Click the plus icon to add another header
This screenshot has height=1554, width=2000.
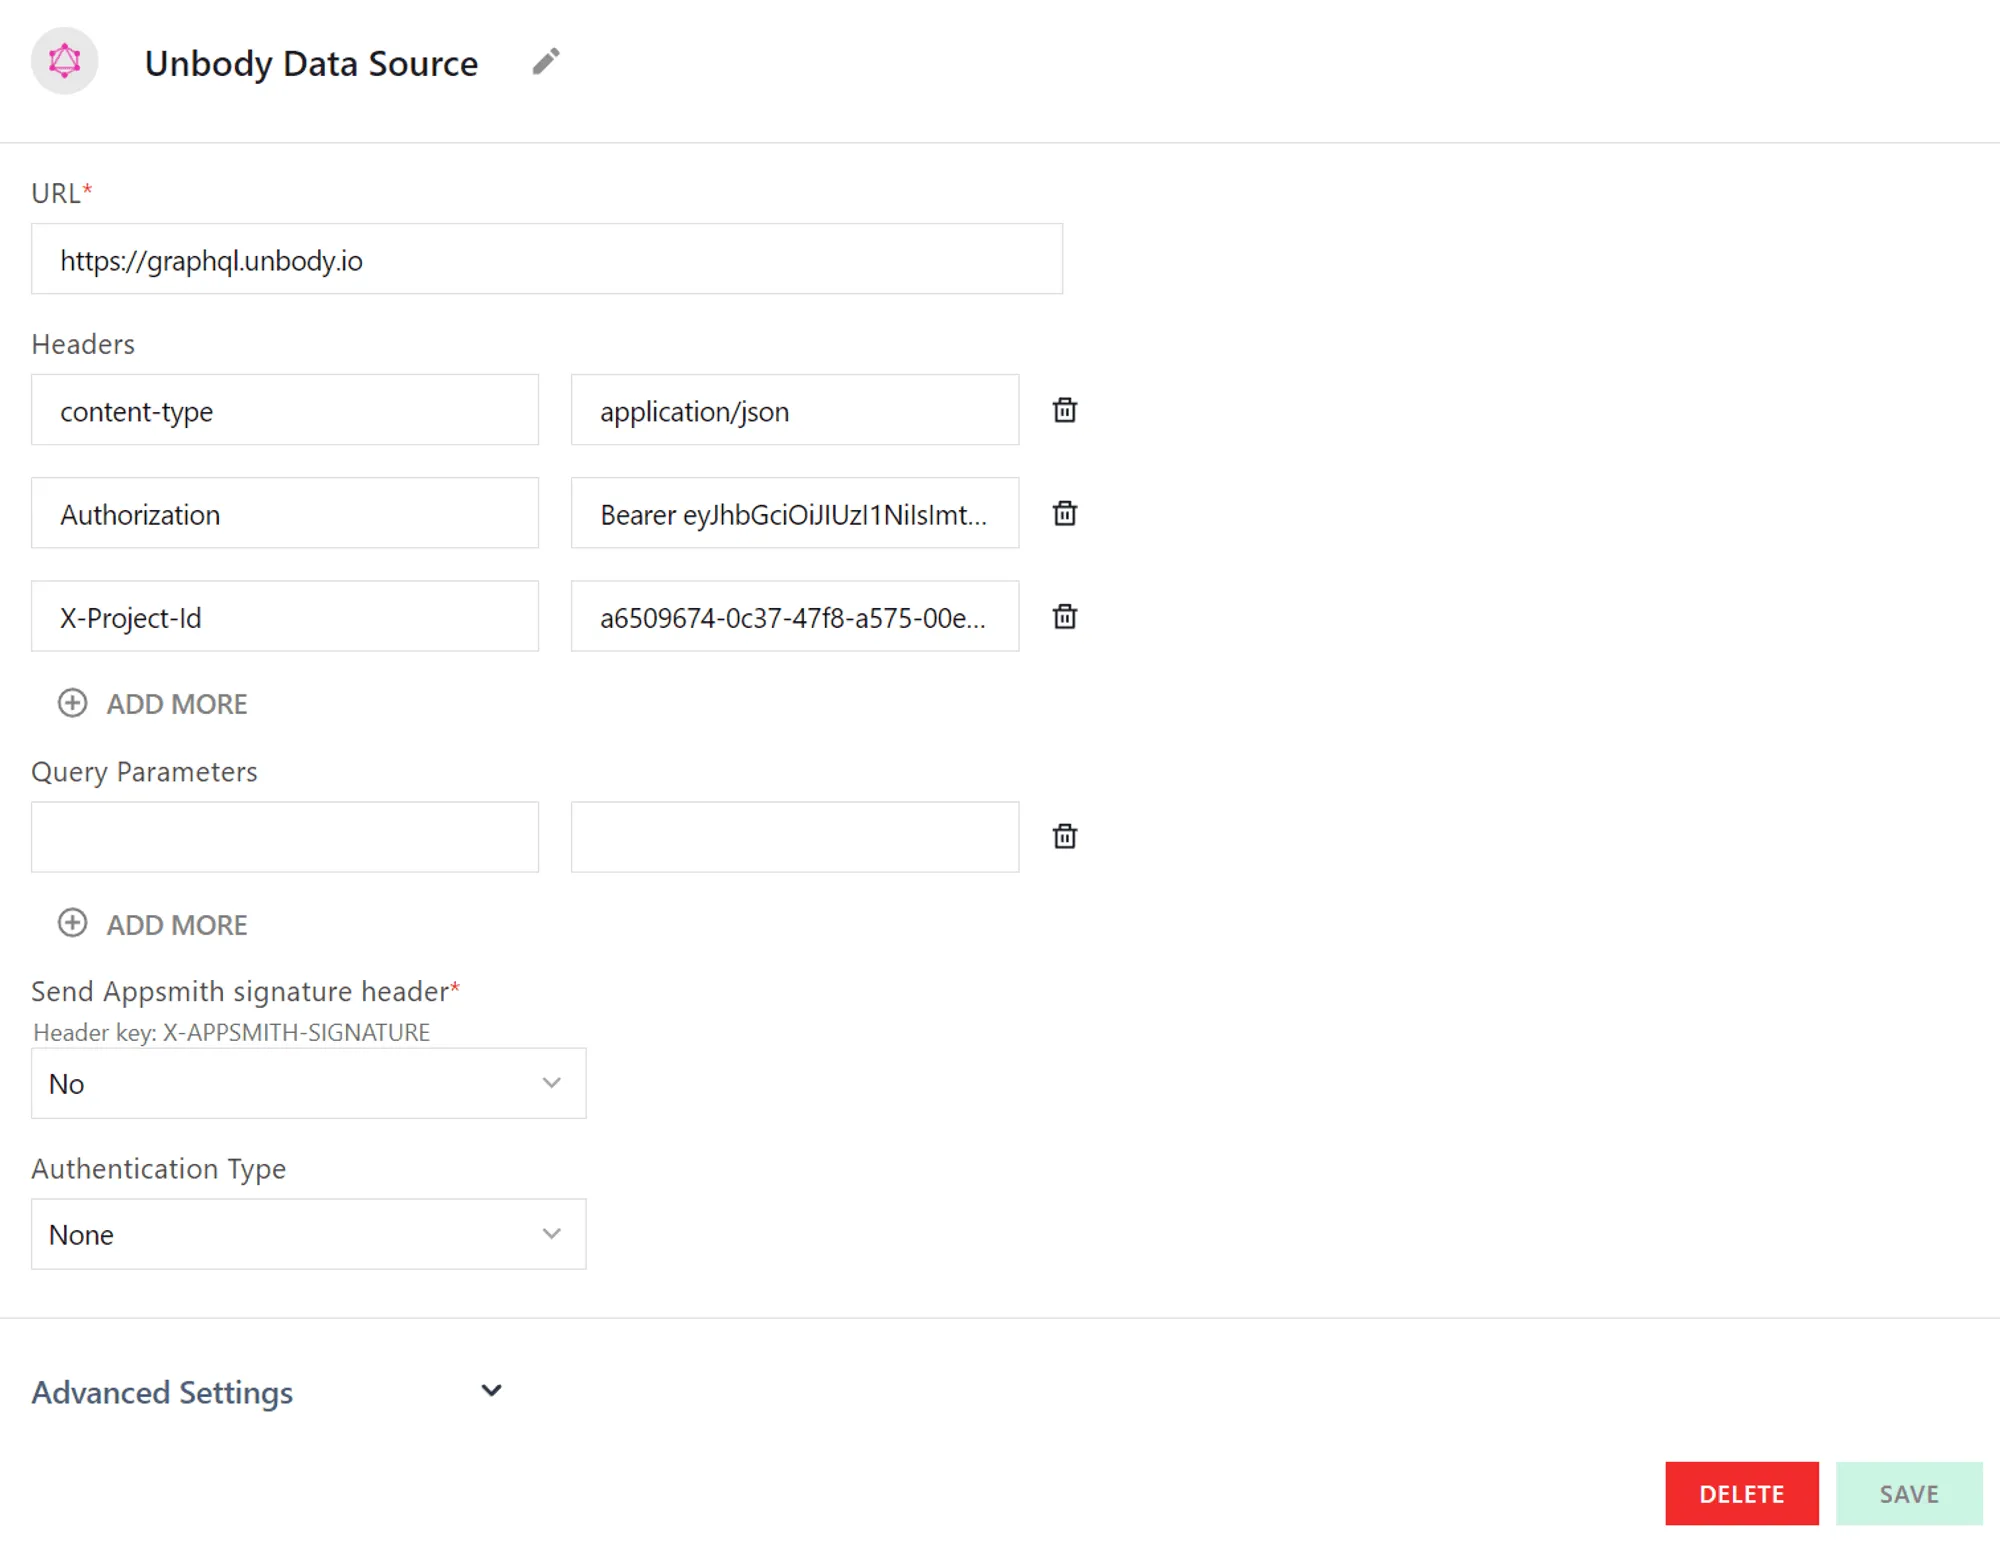click(x=71, y=702)
